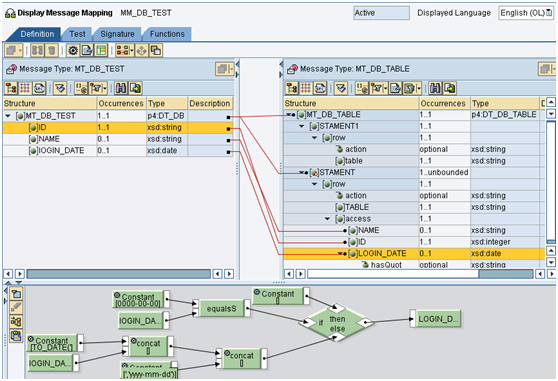558x381 pixels.
Task: Click the binoculars find icon in source toolbar
Action: (x=121, y=88)
